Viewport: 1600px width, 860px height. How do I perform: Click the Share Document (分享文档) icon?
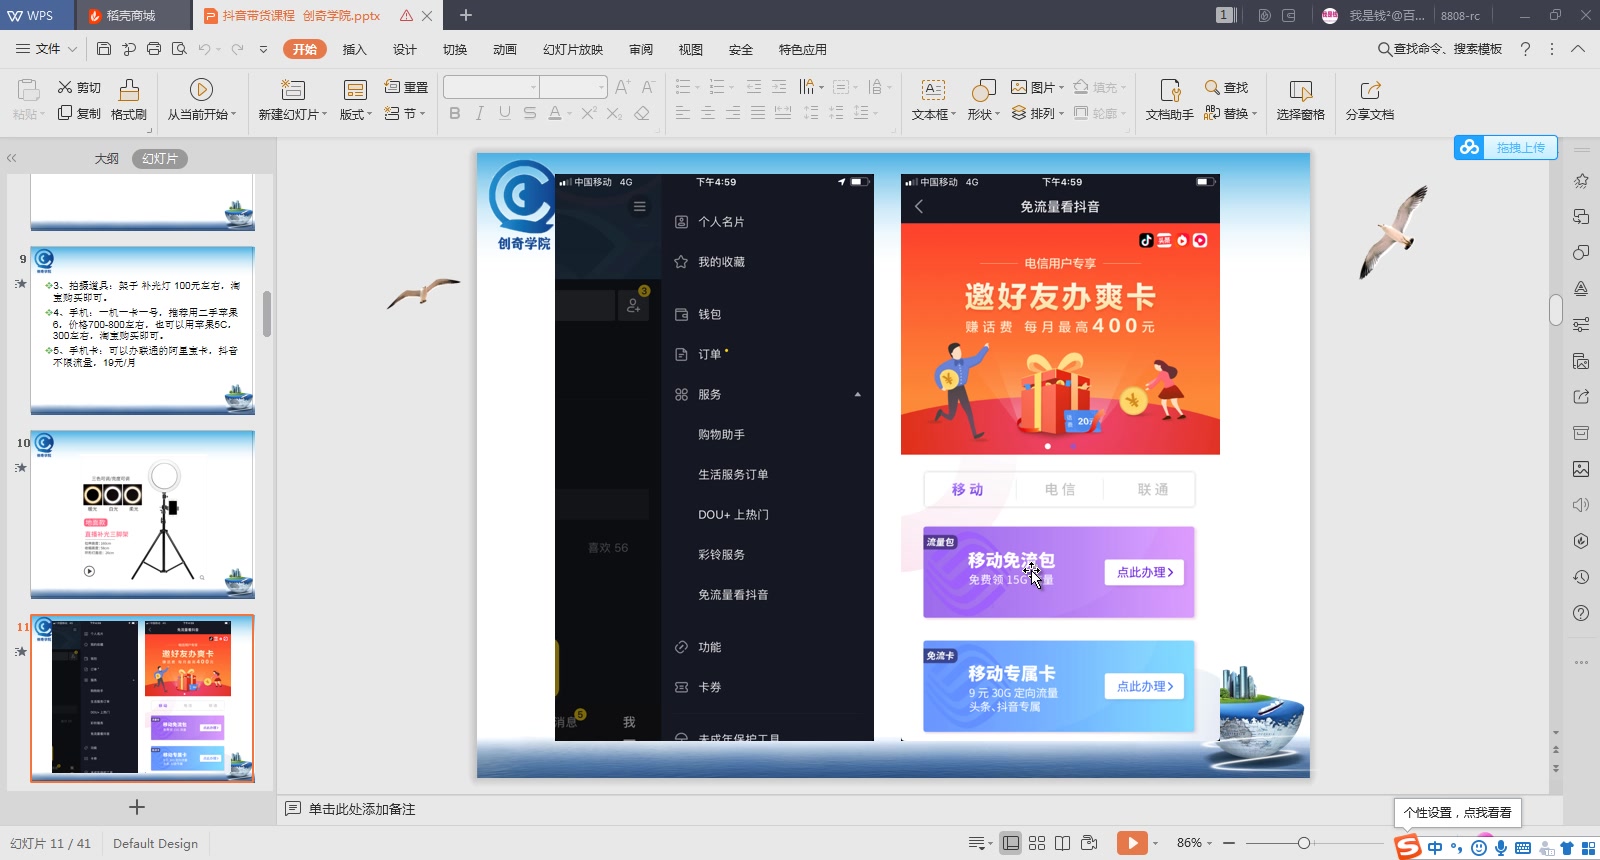click(x=1370, y=100)
